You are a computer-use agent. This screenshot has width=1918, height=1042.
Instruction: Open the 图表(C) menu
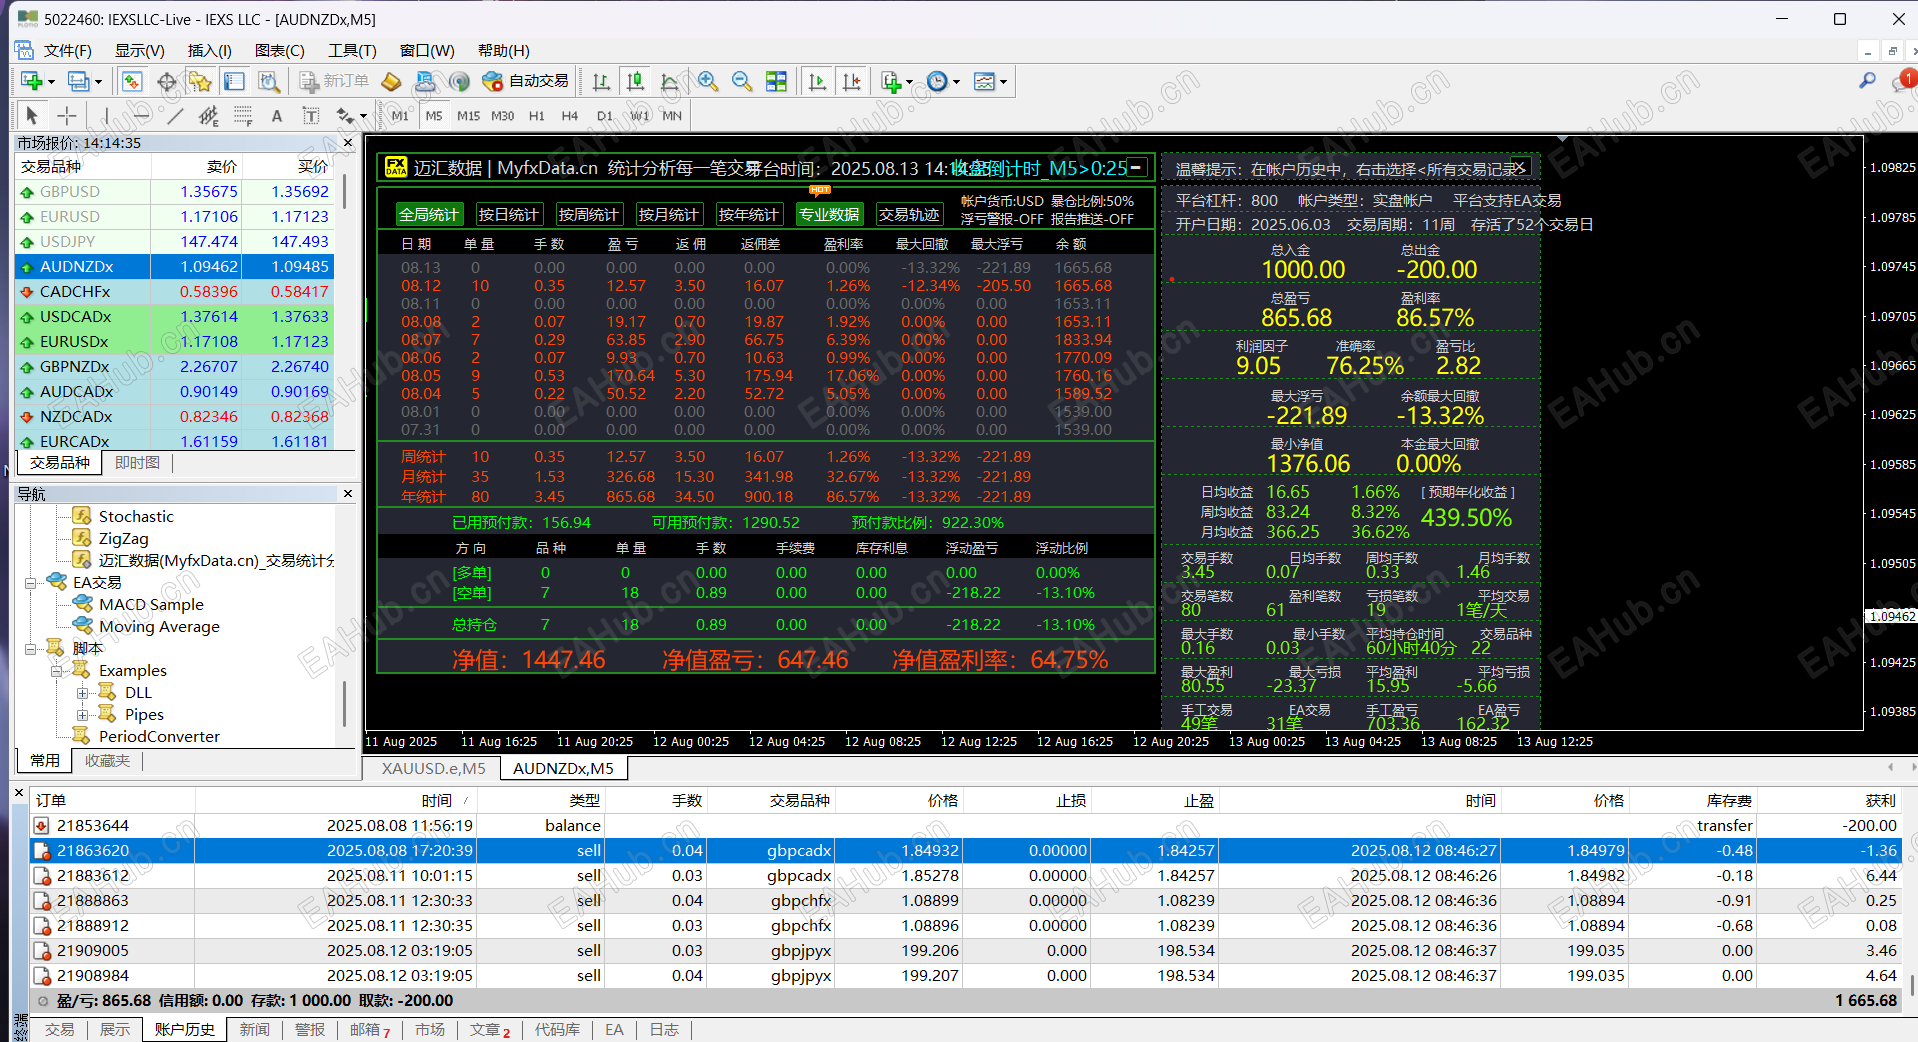[279, 51]
